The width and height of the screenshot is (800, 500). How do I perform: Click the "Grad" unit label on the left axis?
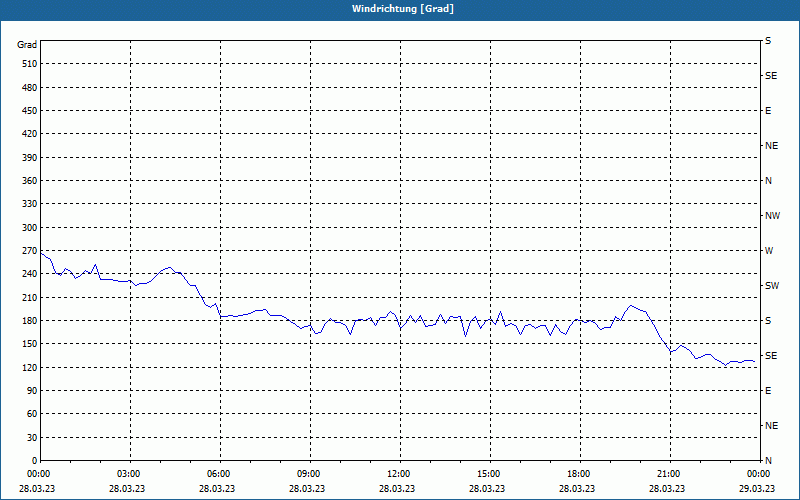[27, 45]
